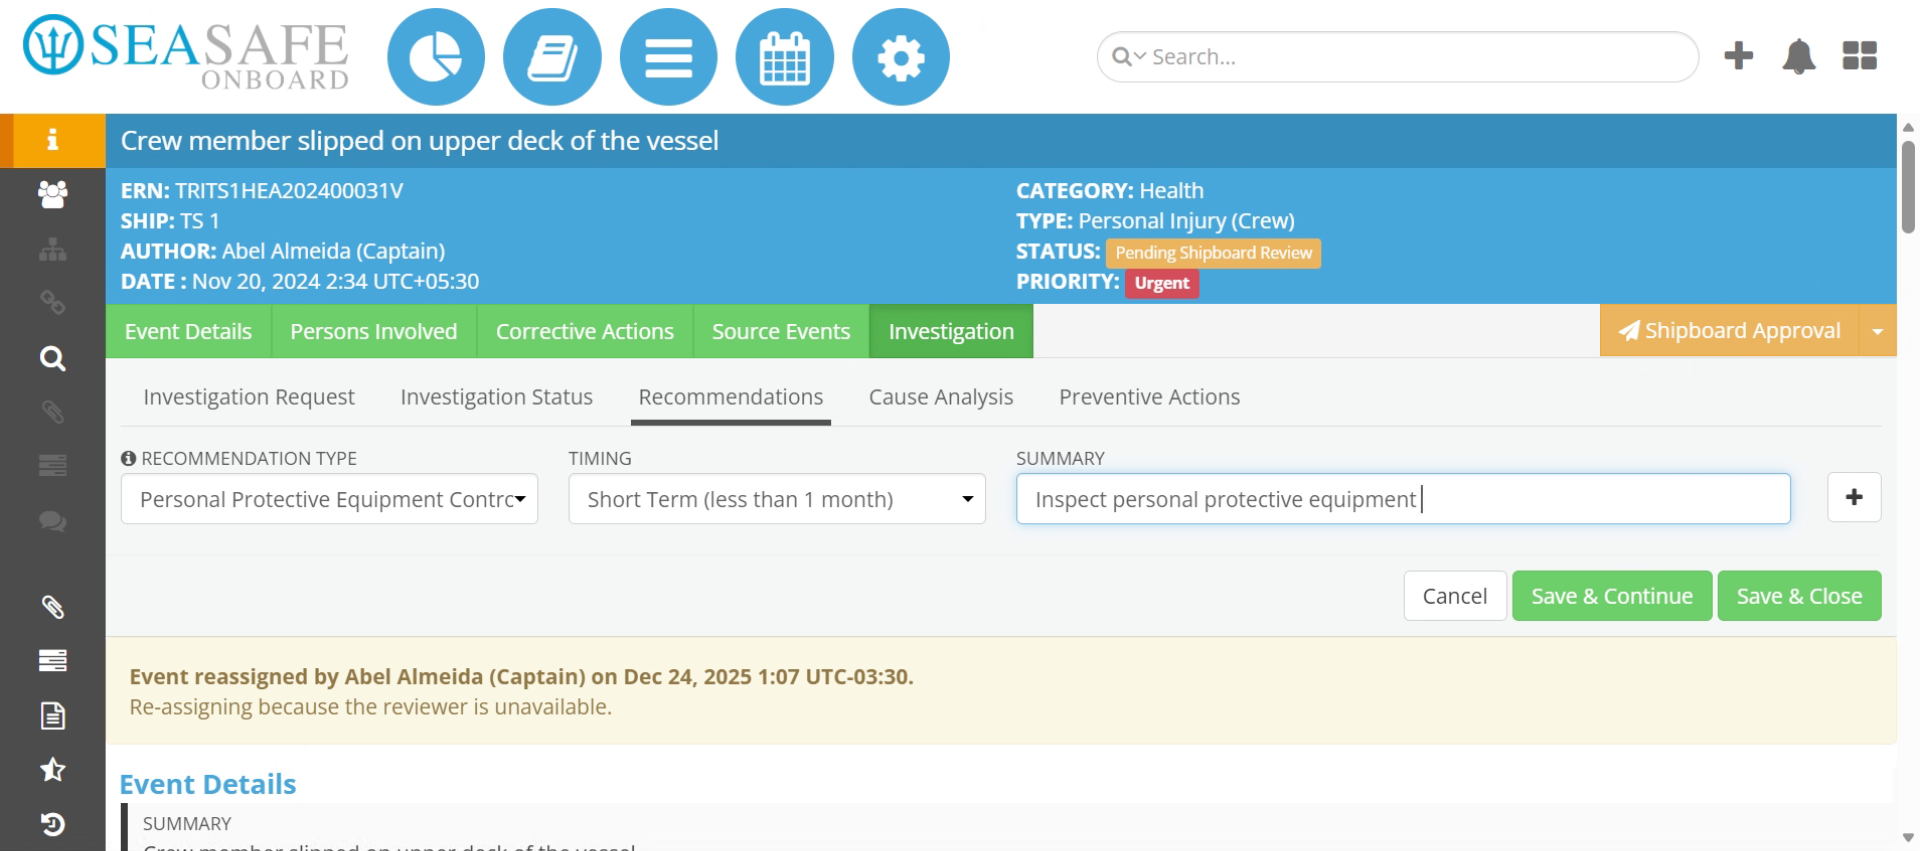Open the Timing dropdown
This screenshot has width=1920, height=851.
click(777, 499)
